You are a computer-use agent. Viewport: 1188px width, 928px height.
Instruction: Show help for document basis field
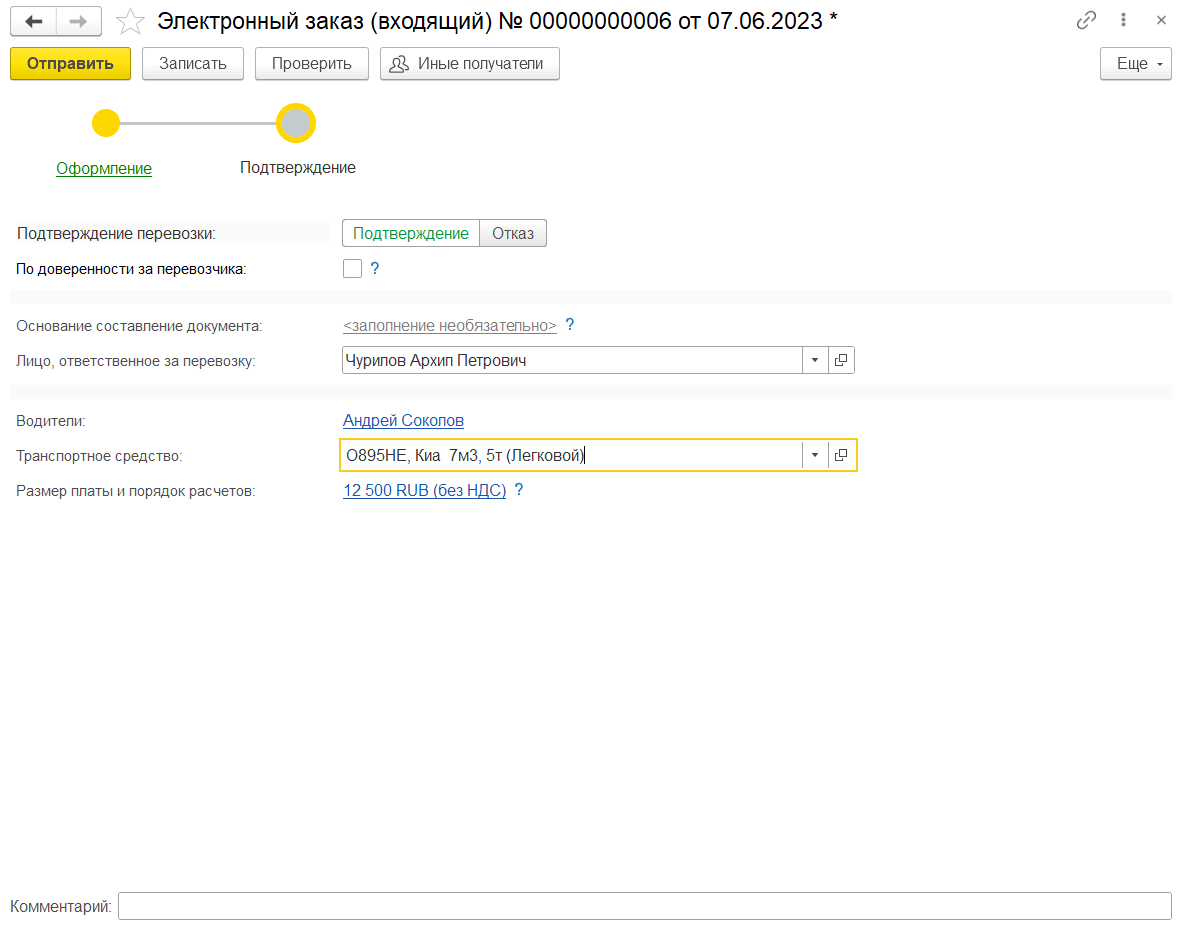pyautogui.click(x=570, y=324)
